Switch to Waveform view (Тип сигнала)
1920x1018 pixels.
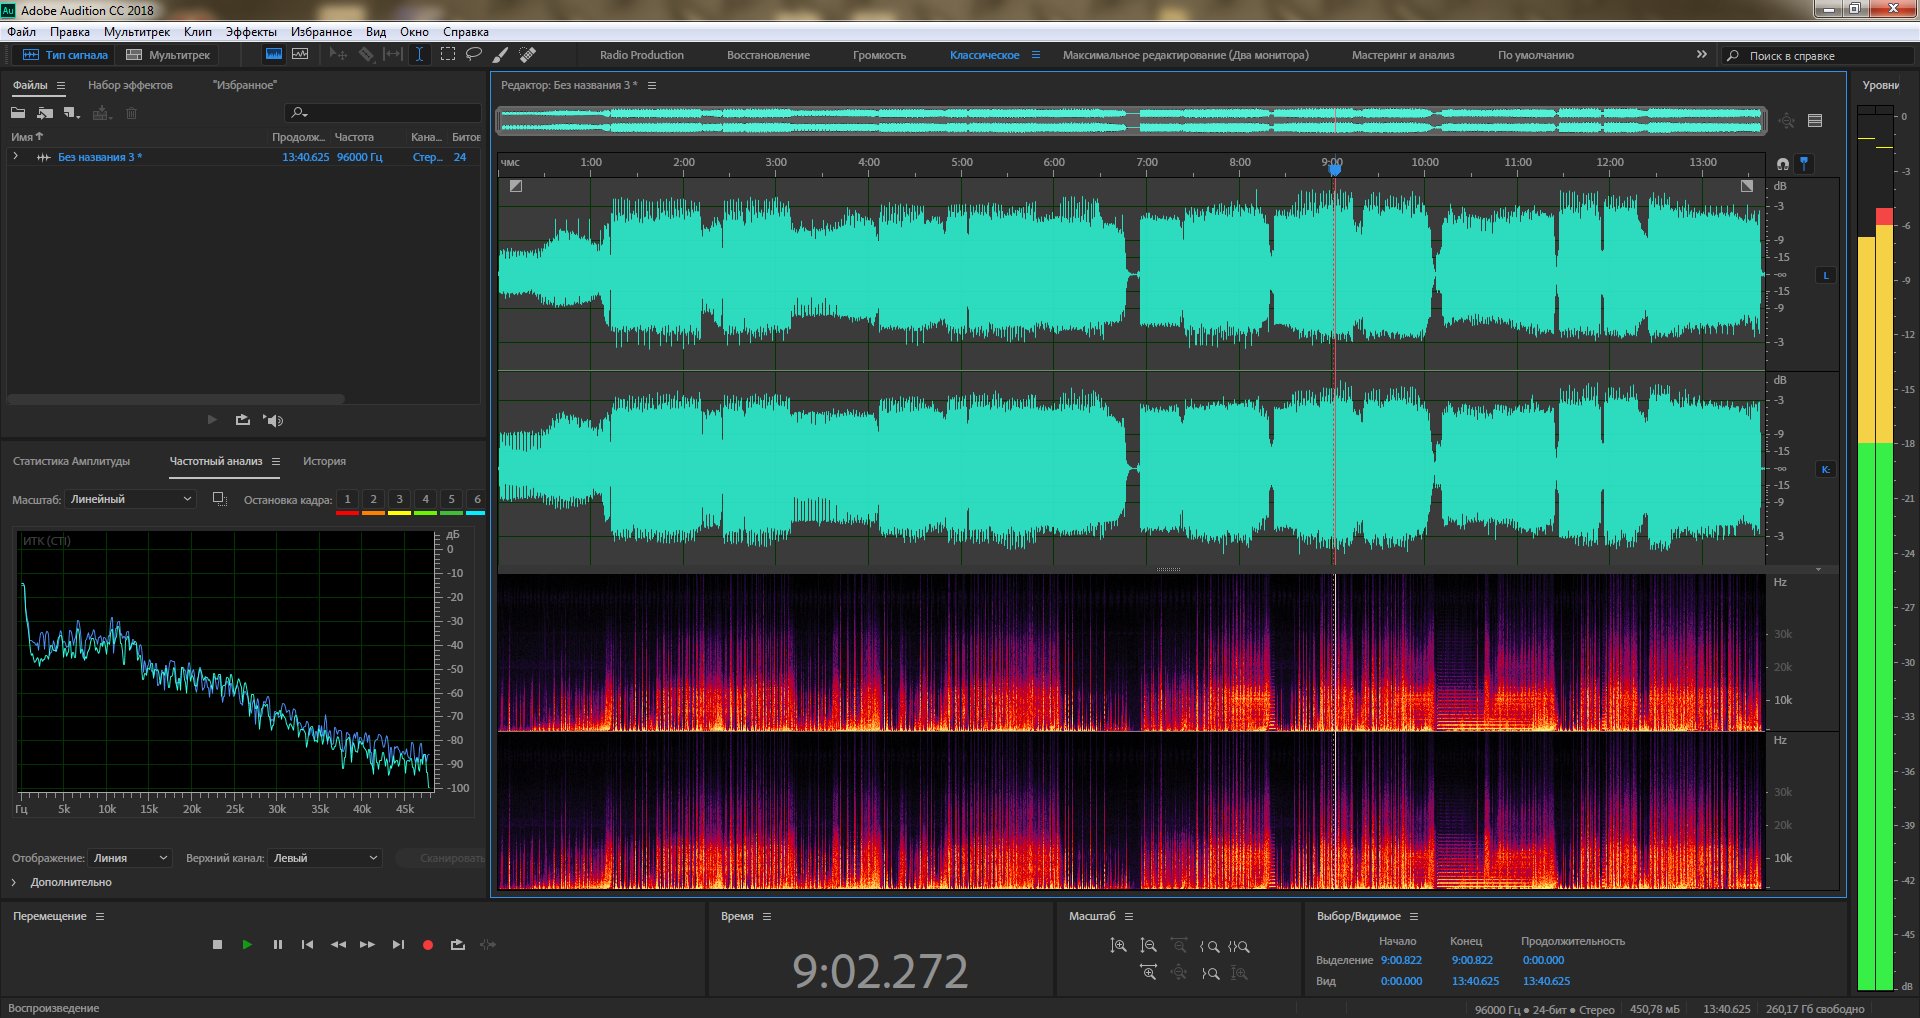point(65,55)
